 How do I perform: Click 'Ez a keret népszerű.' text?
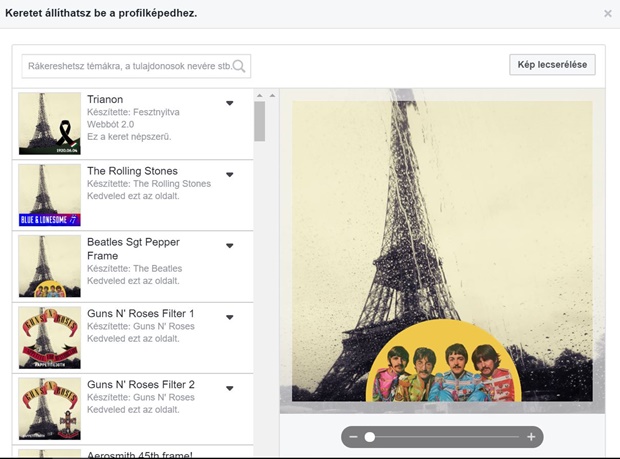click(129, 137)
